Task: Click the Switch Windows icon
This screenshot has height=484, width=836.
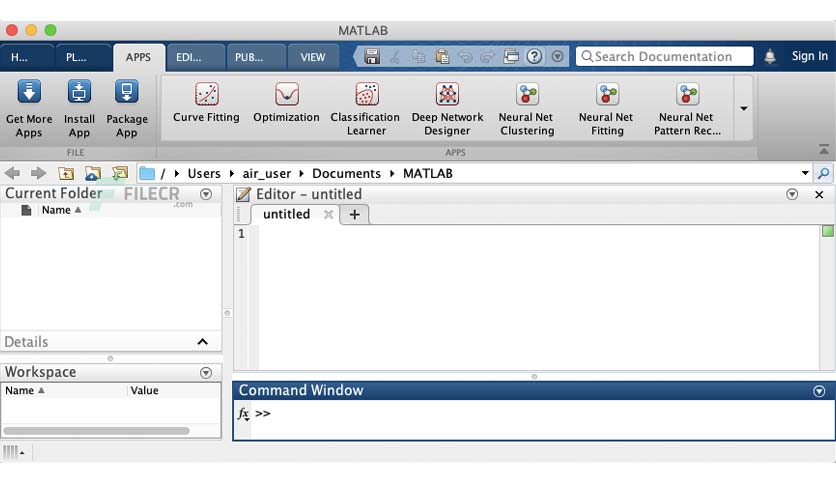Action: tap(511, 56)
